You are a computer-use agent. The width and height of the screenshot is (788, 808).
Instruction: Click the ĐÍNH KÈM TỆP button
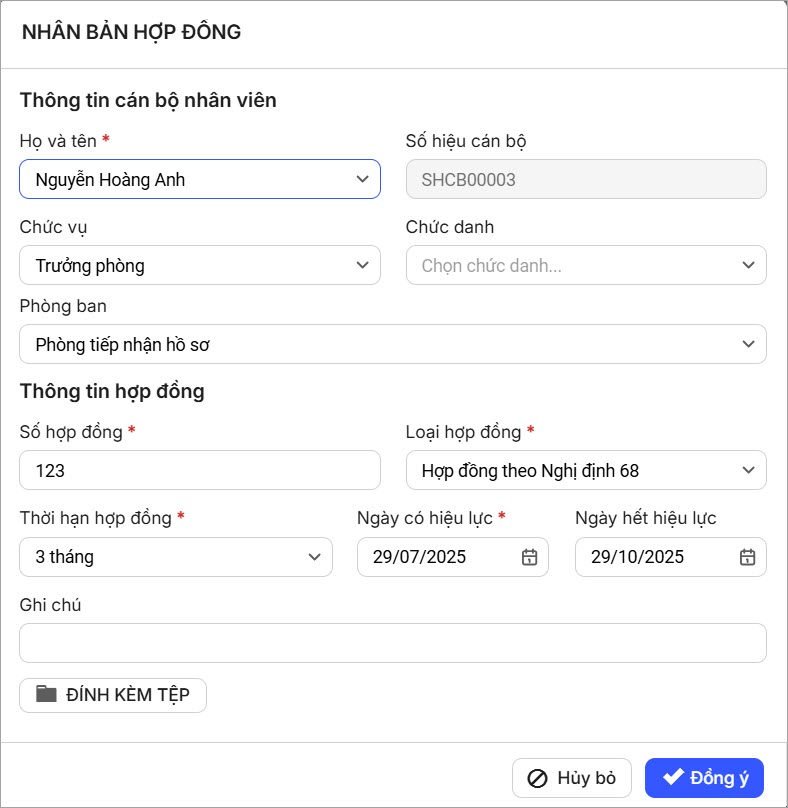coord(113,695)
